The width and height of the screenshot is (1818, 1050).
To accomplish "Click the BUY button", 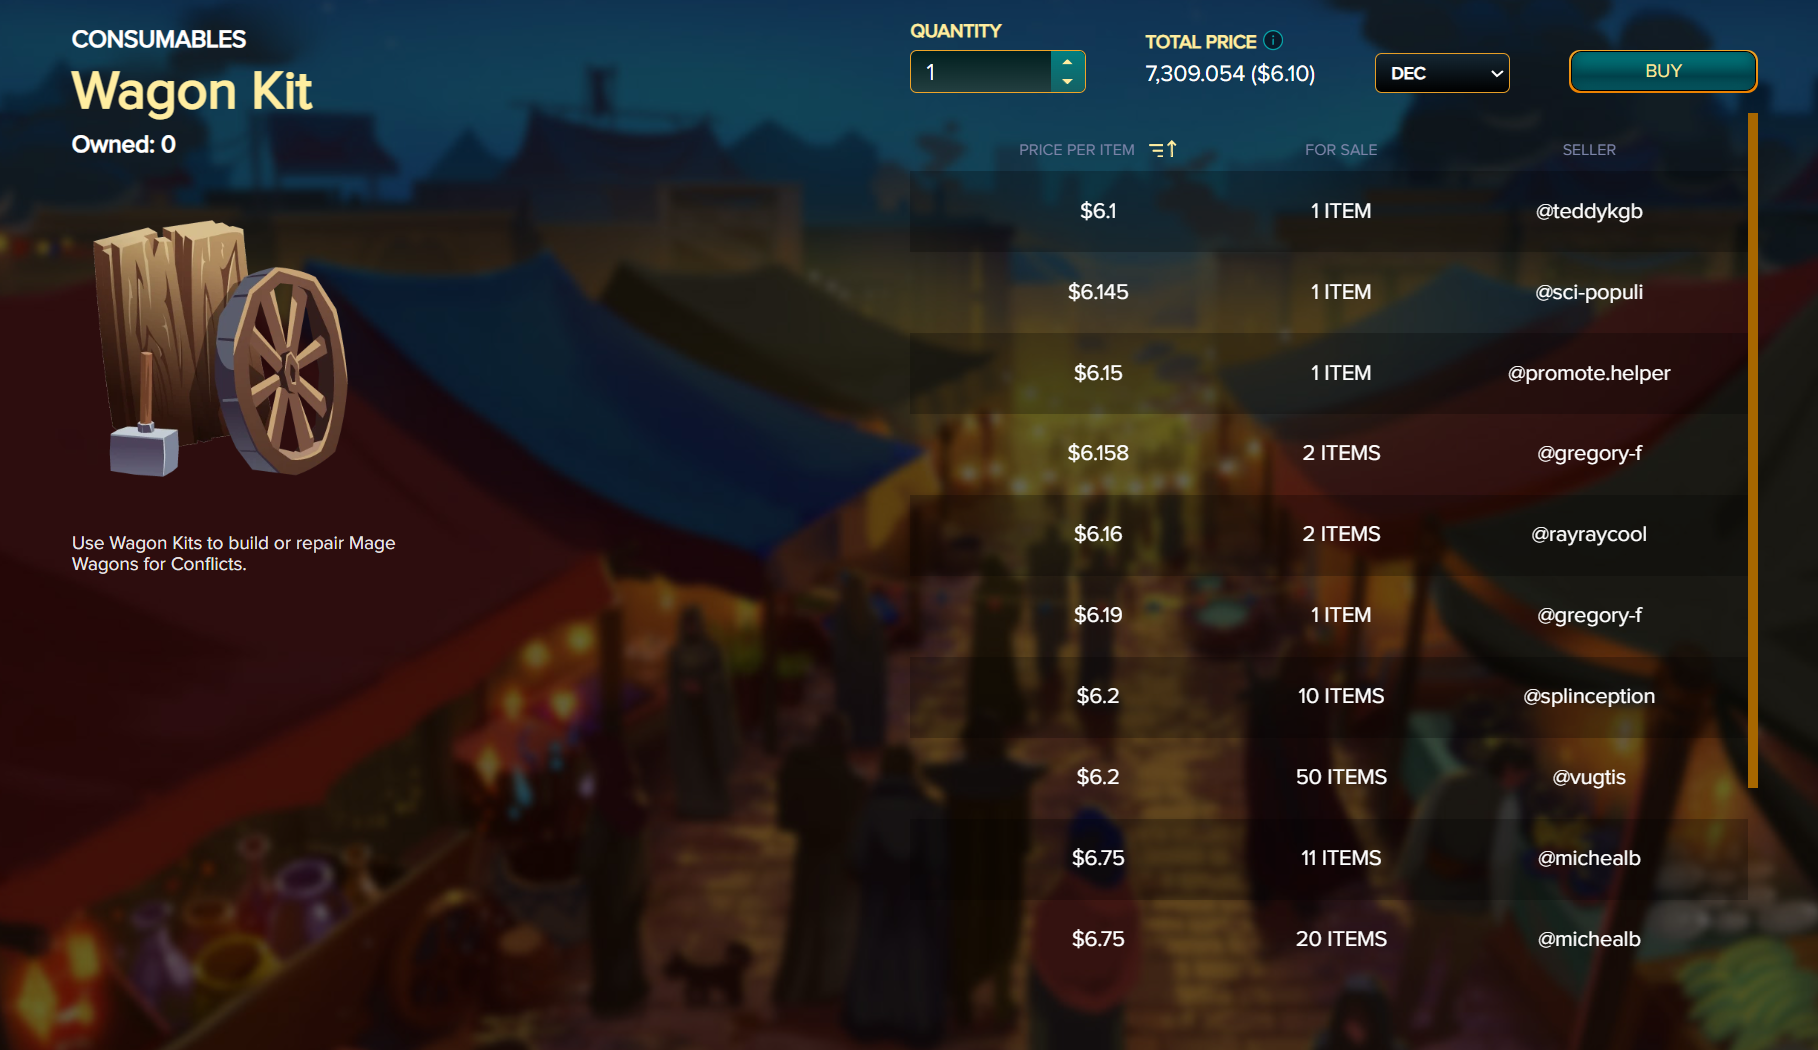I will point(1663,71).
